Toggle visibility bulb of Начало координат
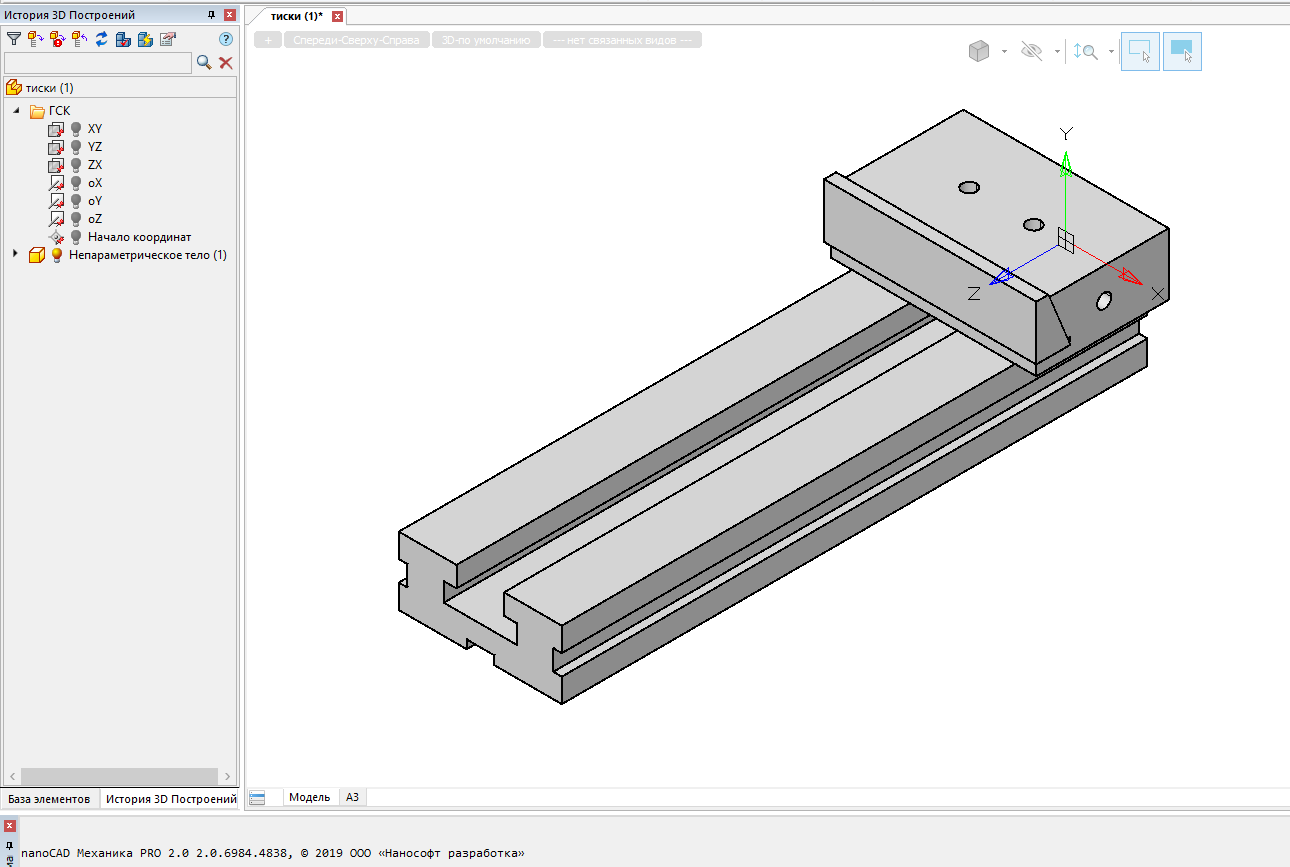The height and width of the screenshot is (867, 1290). click(76, 237)
